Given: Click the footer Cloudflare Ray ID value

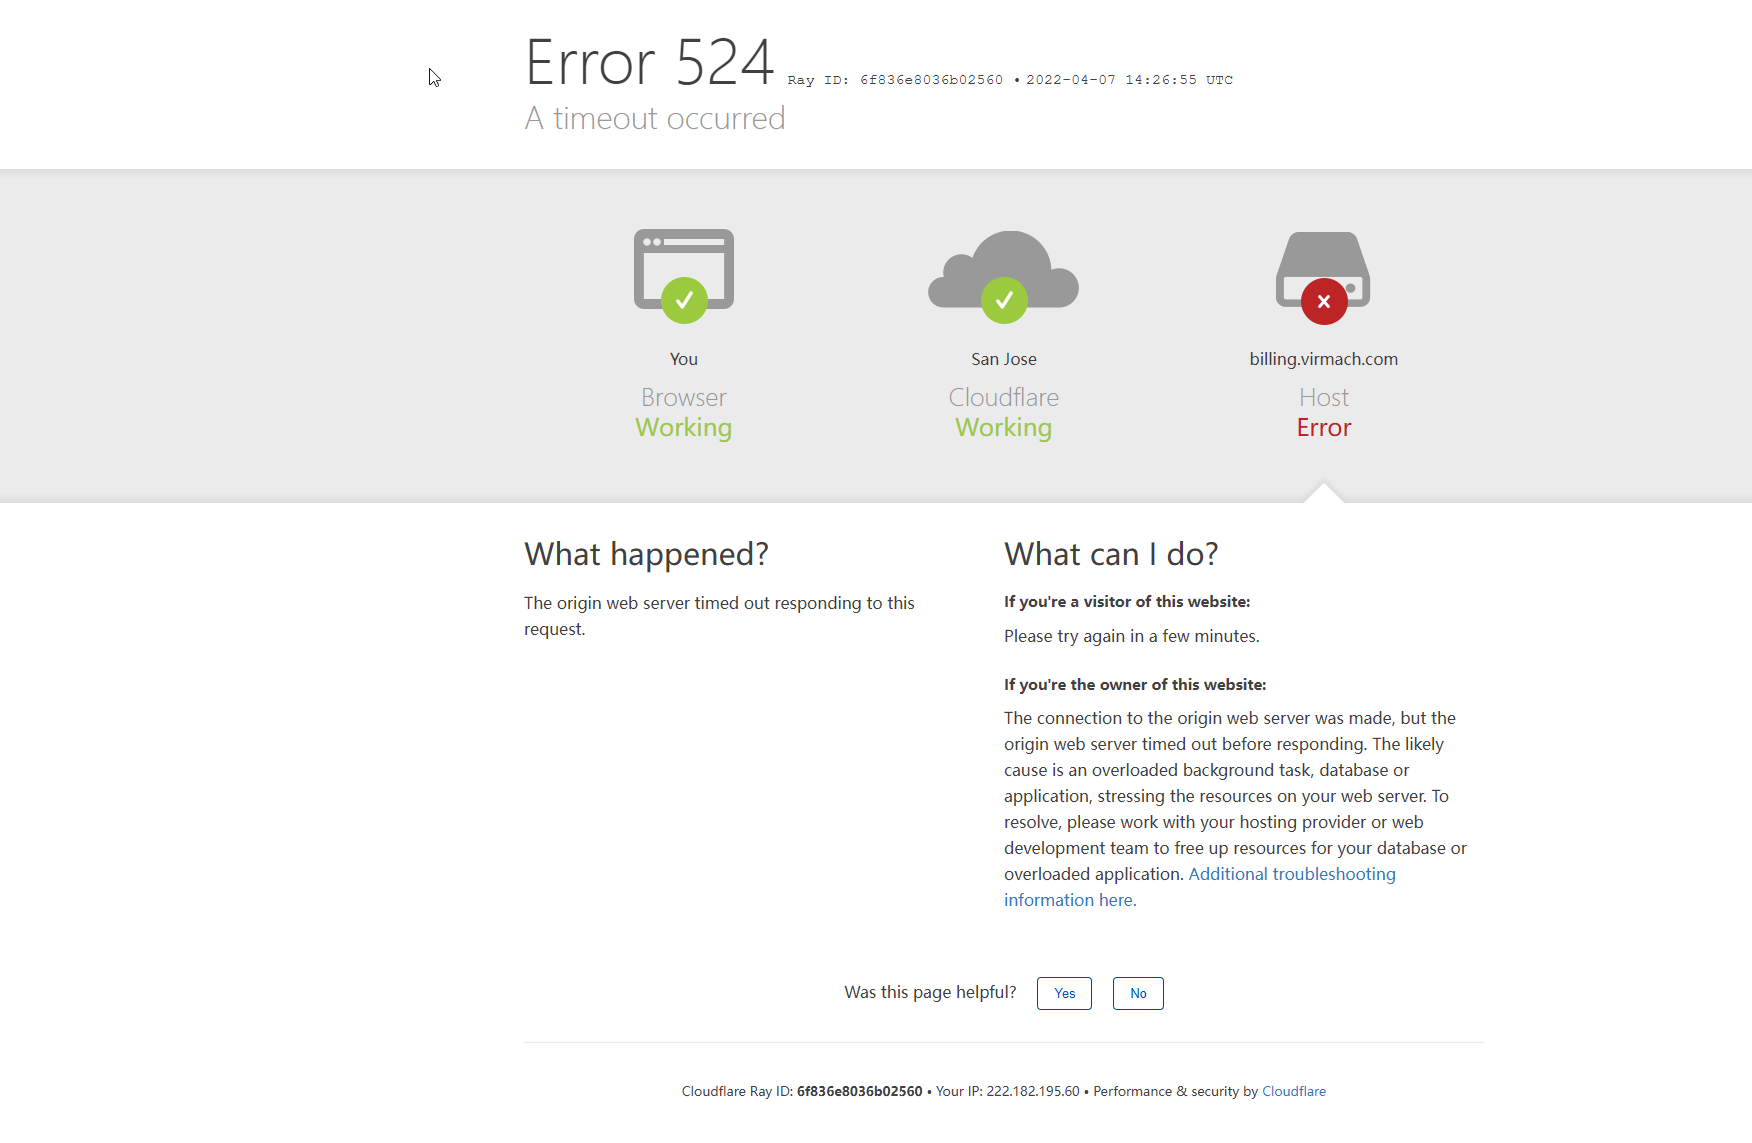Looking at the screenshot, I should pyautogui.click(x=860, y=1091).
